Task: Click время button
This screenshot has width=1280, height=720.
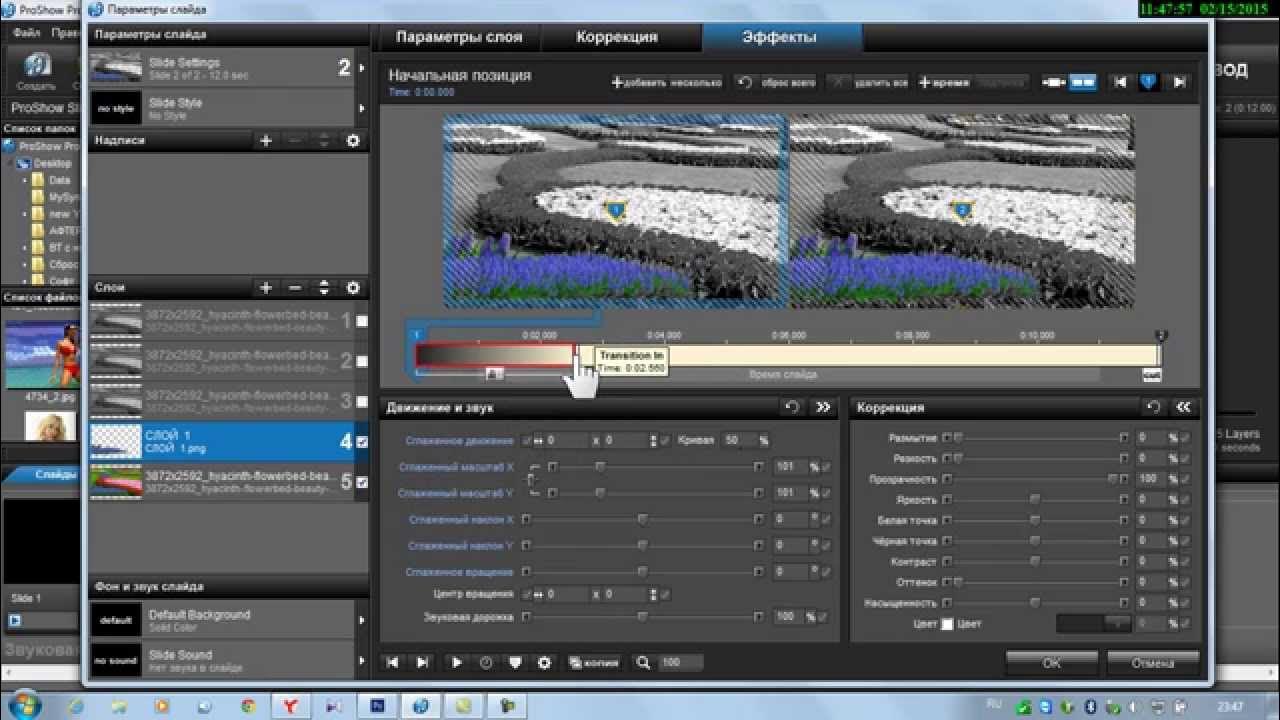Action: pos(944,83)
